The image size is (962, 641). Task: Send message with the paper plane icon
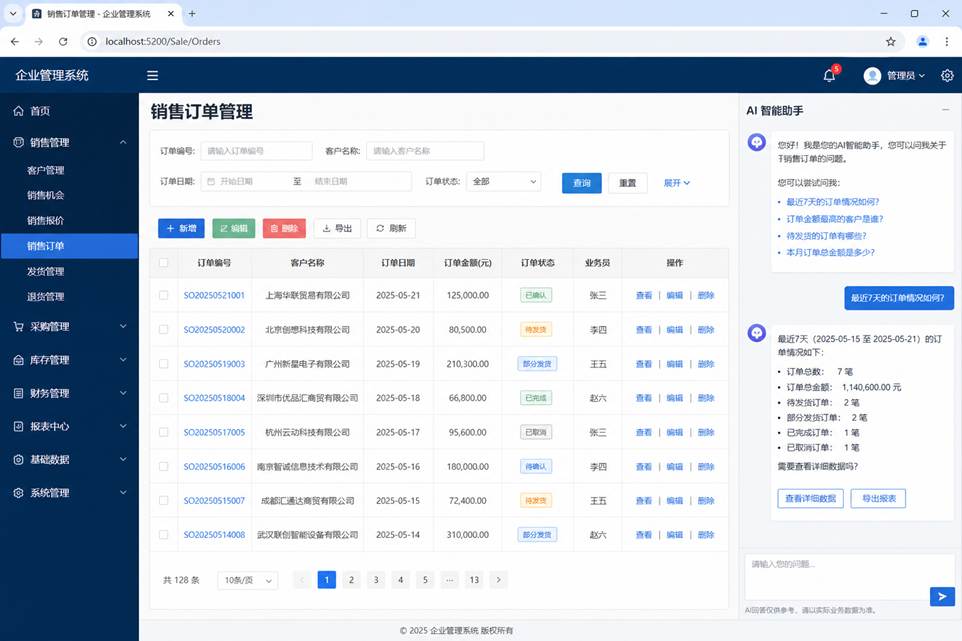point(942,596)
